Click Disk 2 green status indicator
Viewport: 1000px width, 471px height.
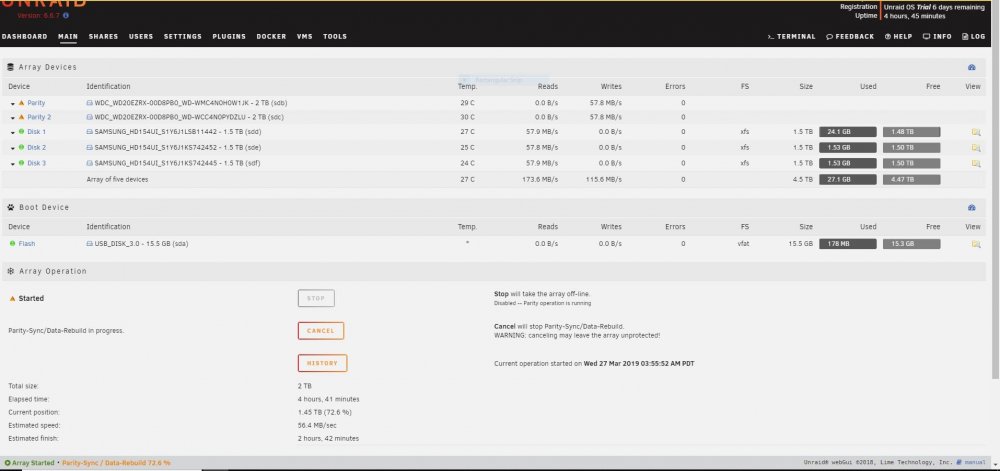21,147
